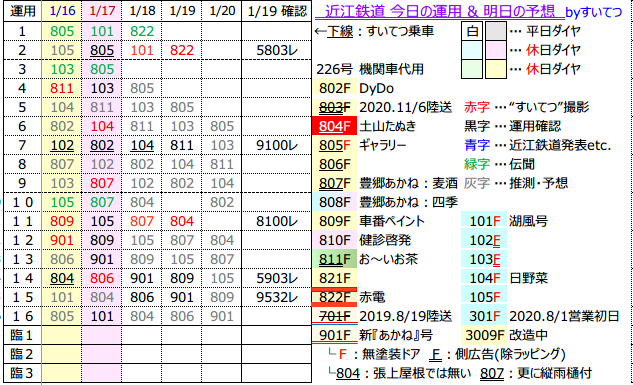Click the 301F legend cell
The height and width of the screenshot is (385, 633).
[484, 316]
